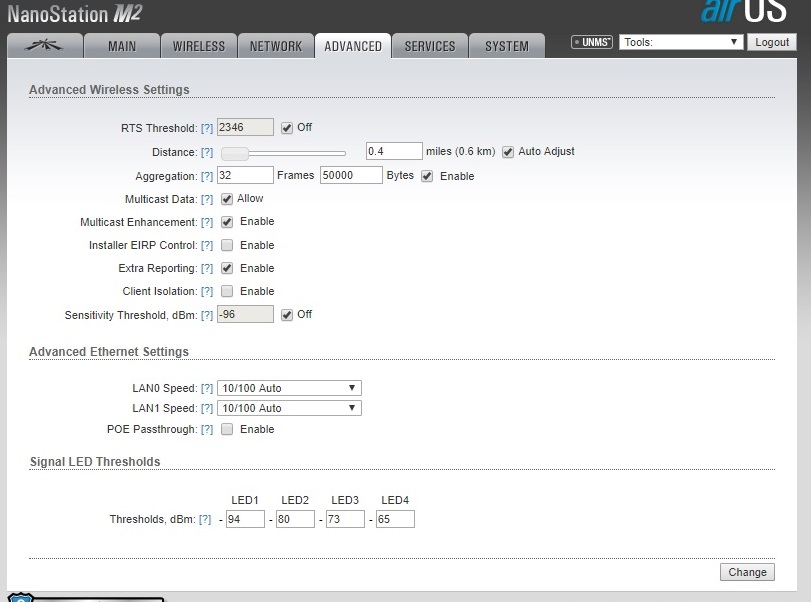Open Sensitivity Threshold help link
Image resolution: width=811 pixels, height=602 pixels.
tap(207, 315)
